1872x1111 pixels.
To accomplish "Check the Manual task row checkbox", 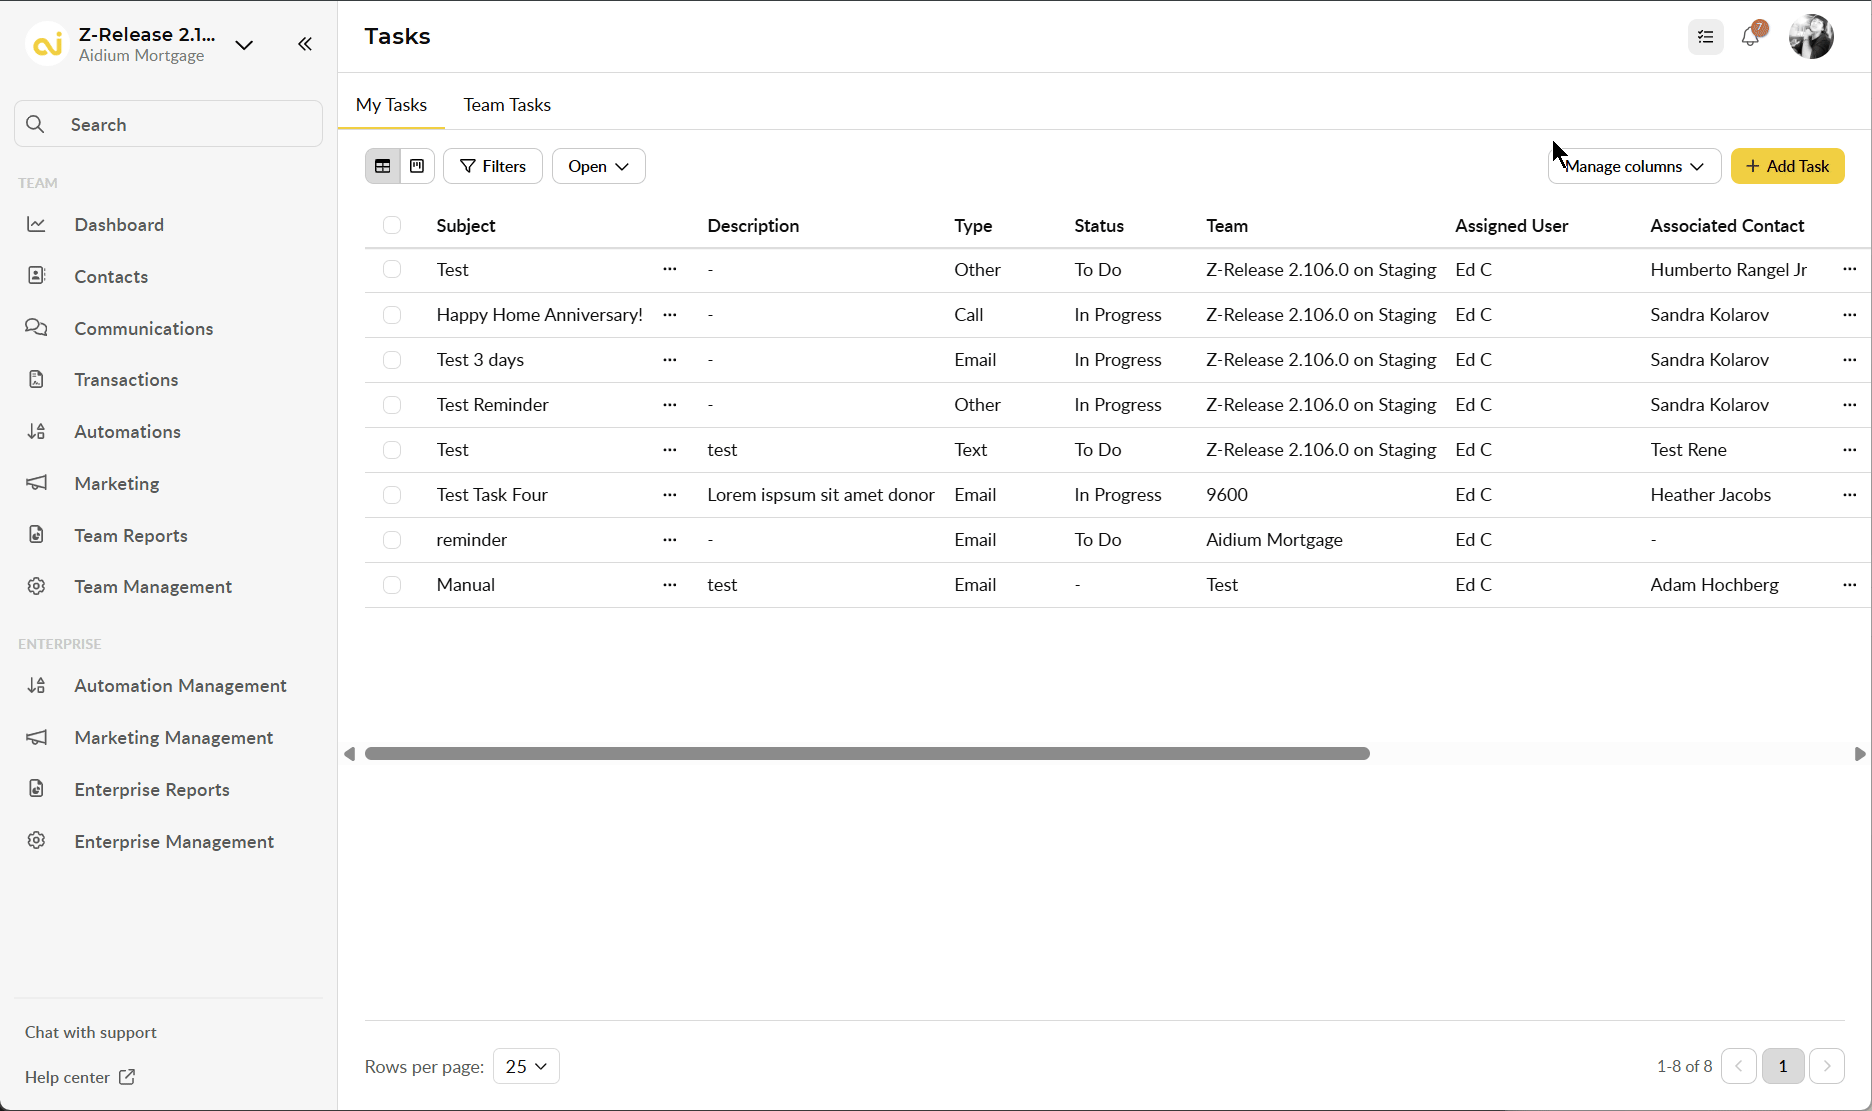I will pyautogui.click(x=392, y=585).
